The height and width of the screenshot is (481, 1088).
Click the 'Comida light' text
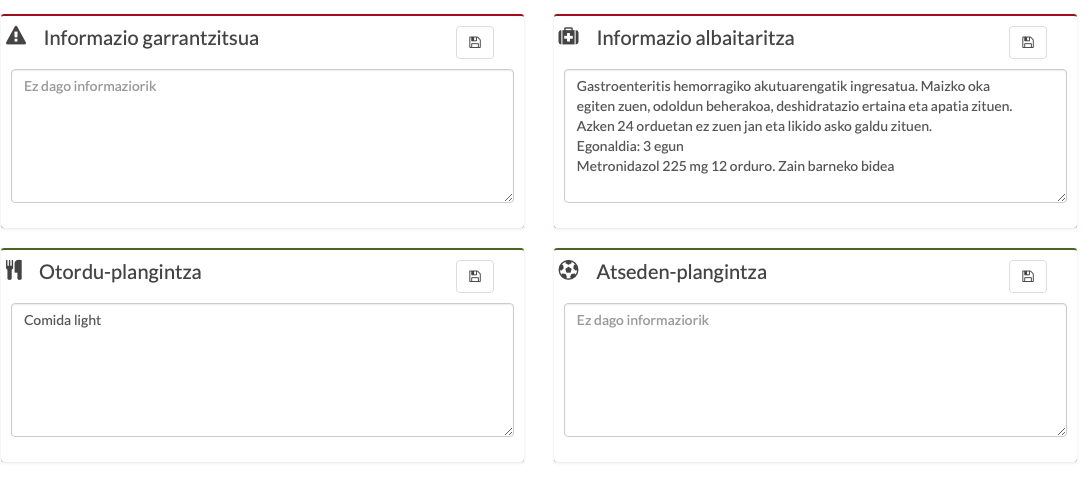tap(62, 321)
